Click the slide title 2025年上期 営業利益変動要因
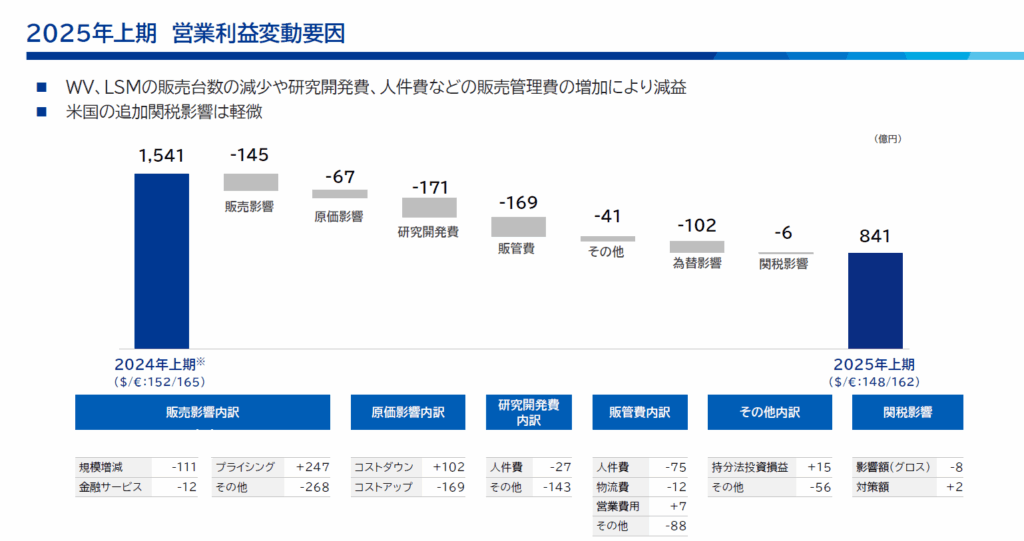 click(x=185, y=33)
